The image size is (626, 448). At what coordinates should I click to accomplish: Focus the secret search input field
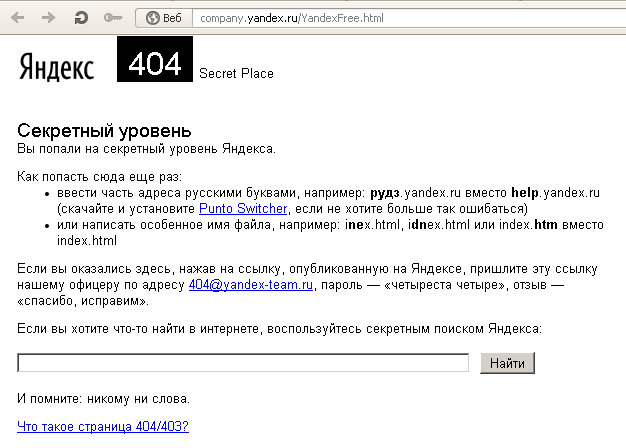tap(243, 363)
